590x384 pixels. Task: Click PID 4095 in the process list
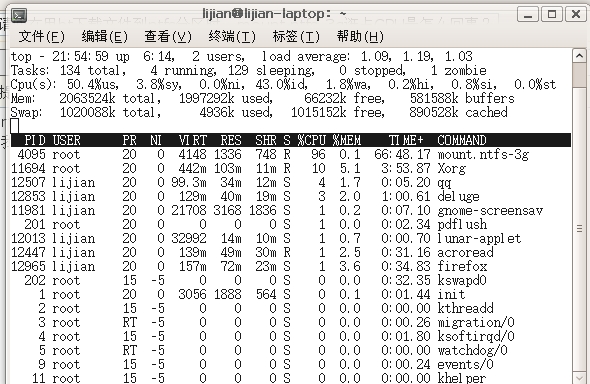click(31, 155)
